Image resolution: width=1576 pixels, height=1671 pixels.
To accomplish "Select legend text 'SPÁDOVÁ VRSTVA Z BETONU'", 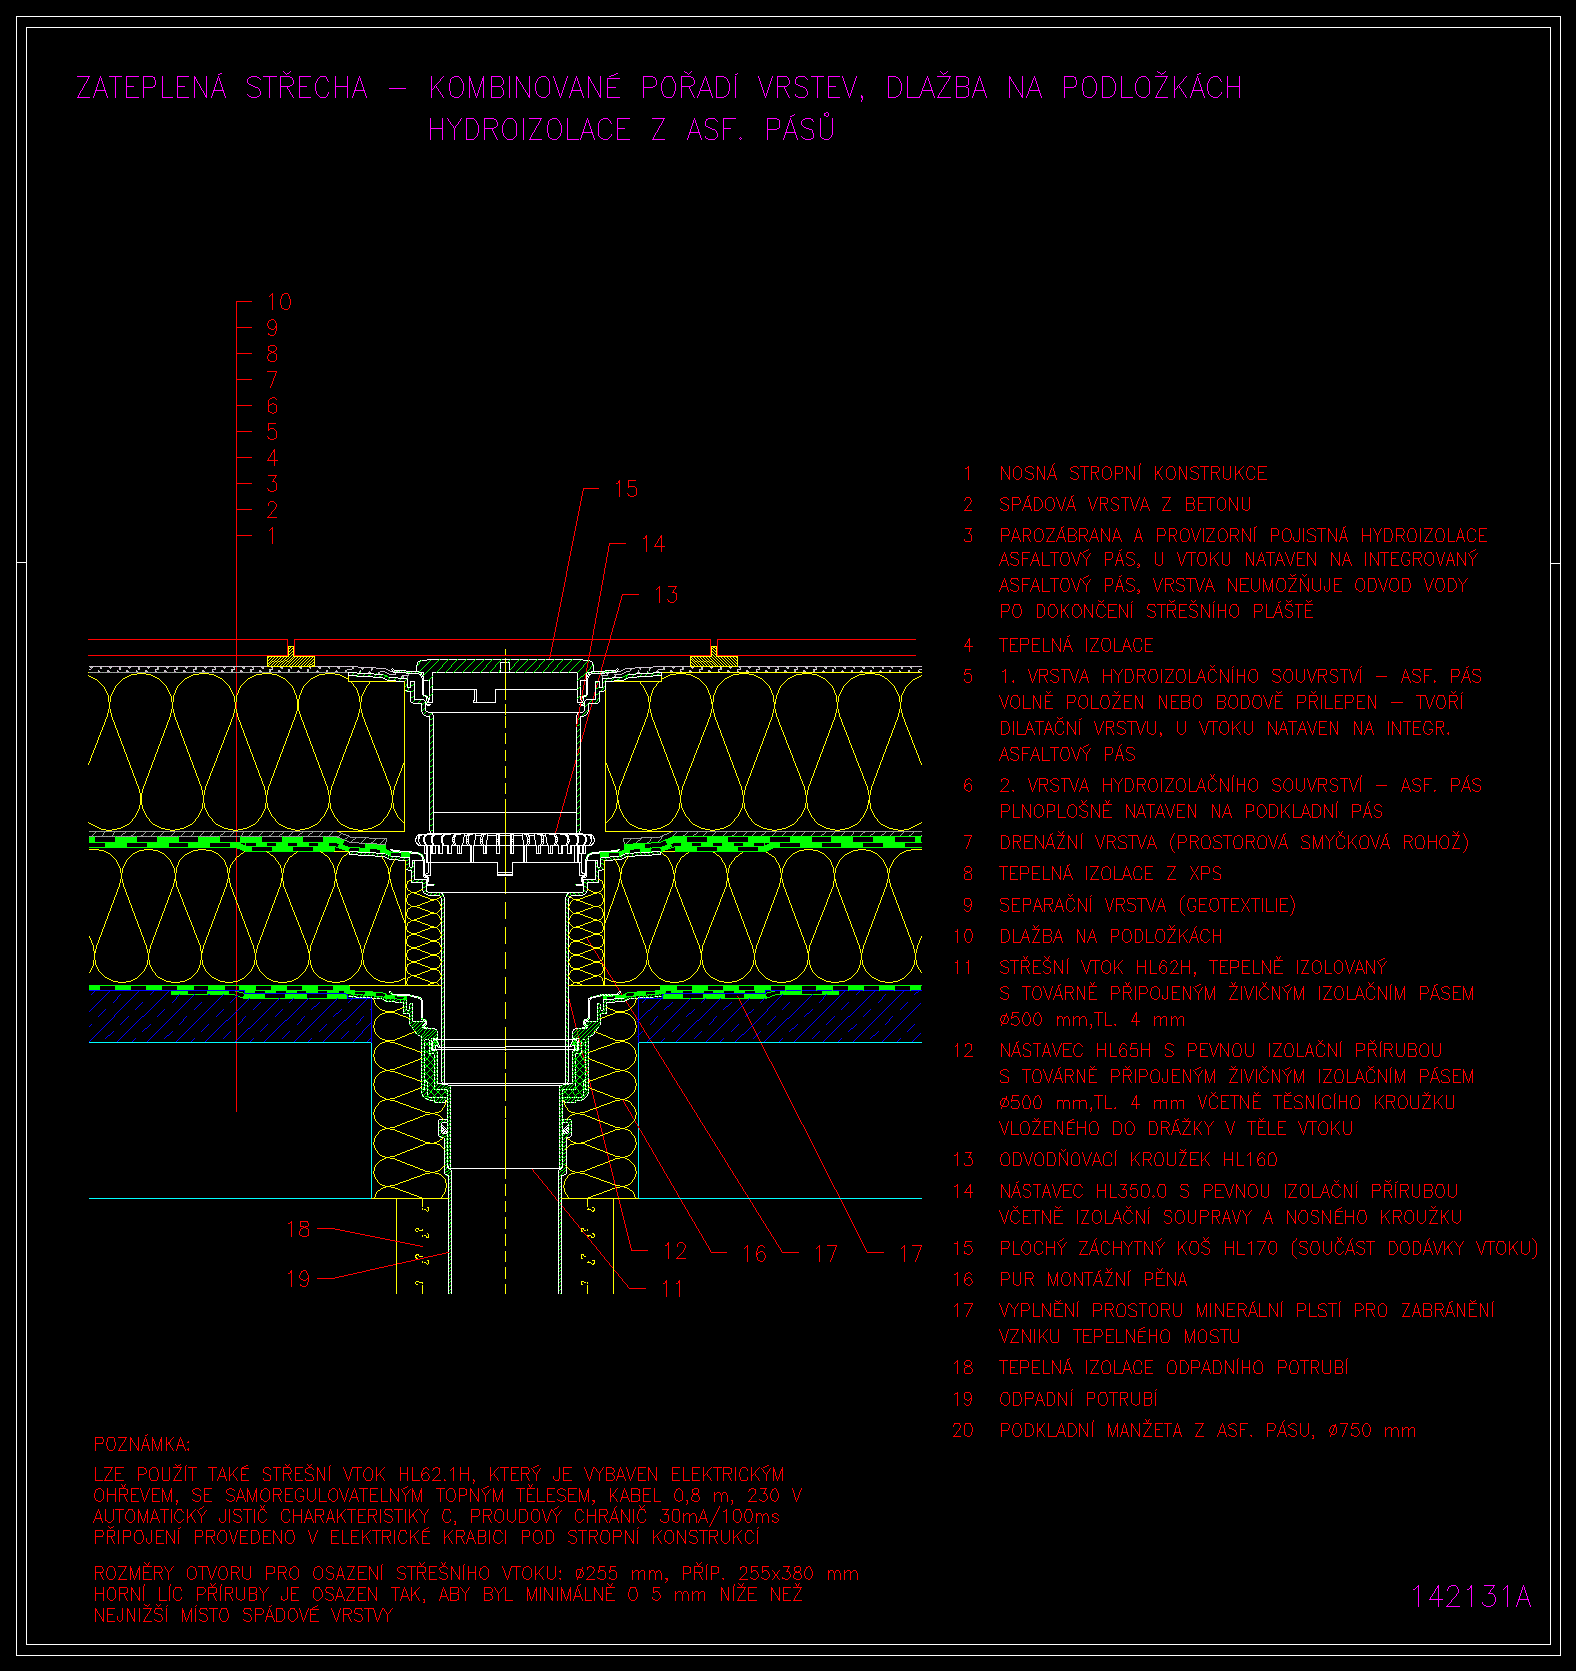I will [x=1125, y=504].
